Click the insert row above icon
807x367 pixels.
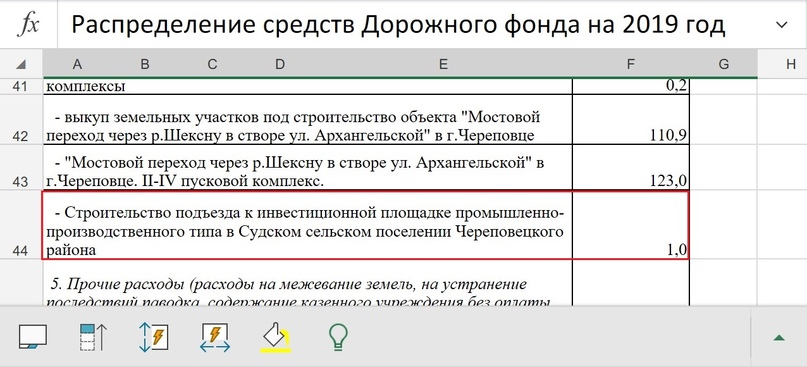coord(93,337)
